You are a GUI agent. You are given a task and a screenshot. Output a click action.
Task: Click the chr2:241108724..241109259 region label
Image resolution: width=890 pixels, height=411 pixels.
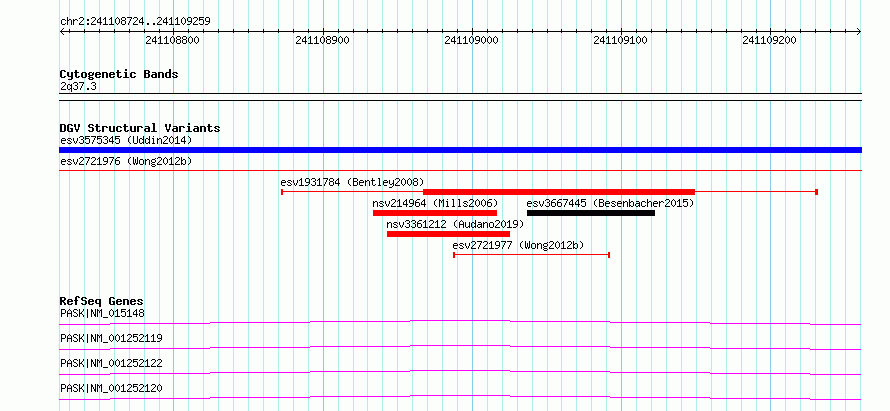coord(135,22)
